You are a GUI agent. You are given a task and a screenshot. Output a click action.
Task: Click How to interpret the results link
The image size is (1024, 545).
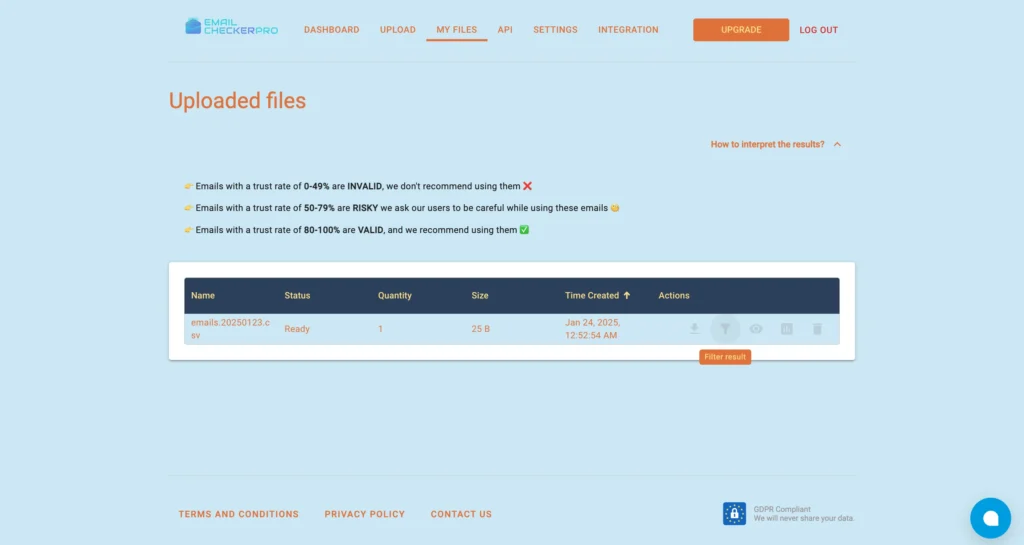point(767,144)
